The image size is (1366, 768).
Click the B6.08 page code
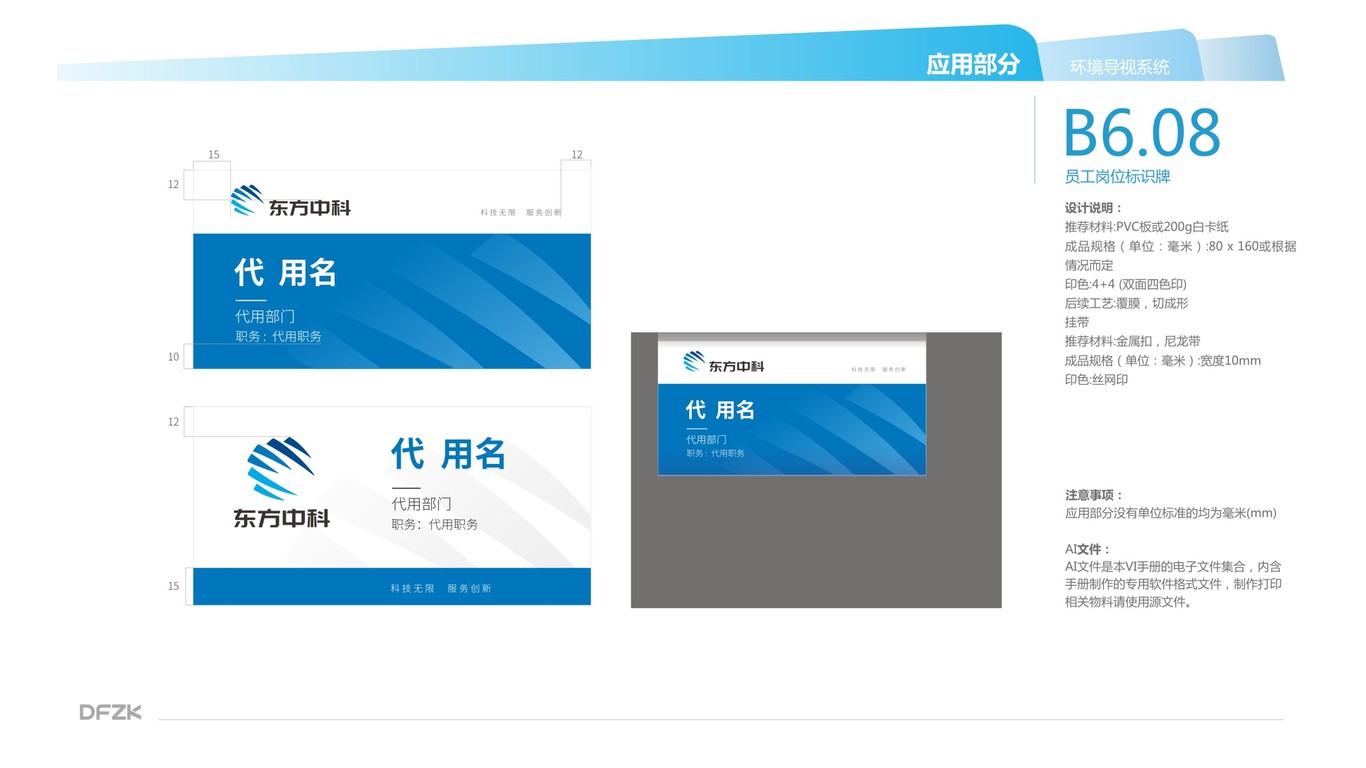click(x=1142, y=132)
